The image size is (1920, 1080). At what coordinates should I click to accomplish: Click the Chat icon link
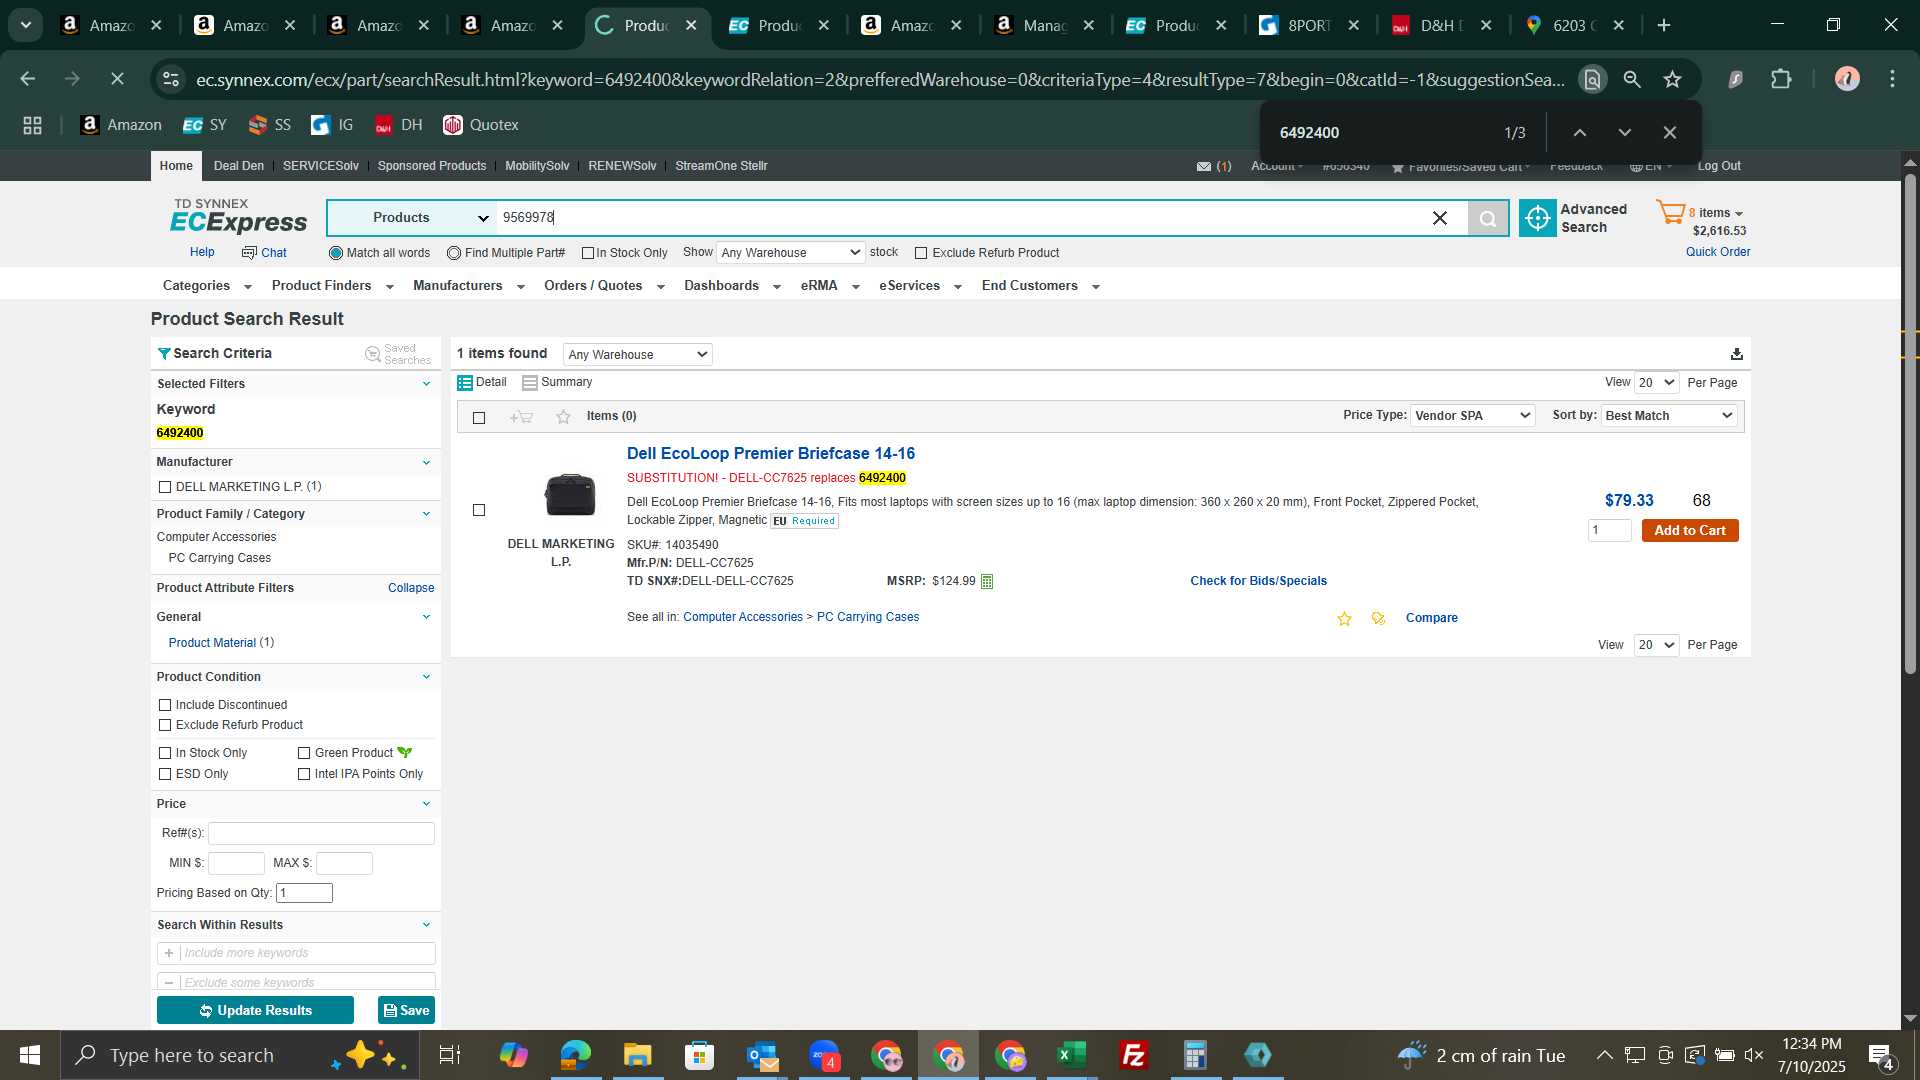click(264, 253)
